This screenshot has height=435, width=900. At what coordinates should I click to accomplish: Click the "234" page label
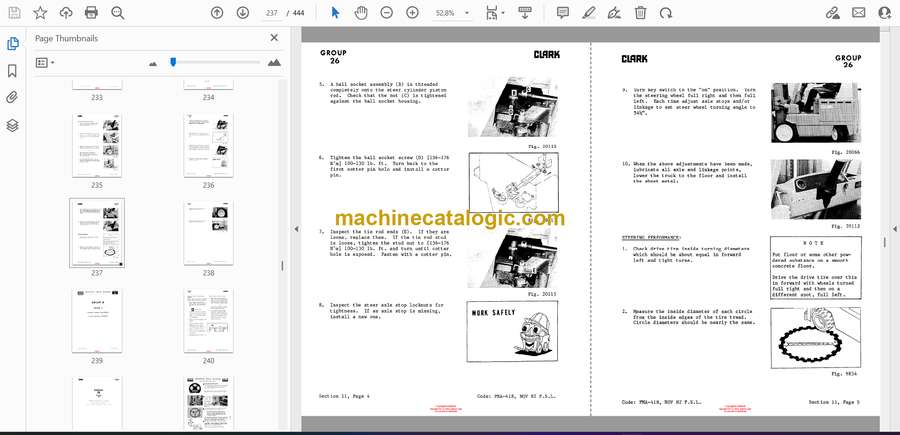208,98
